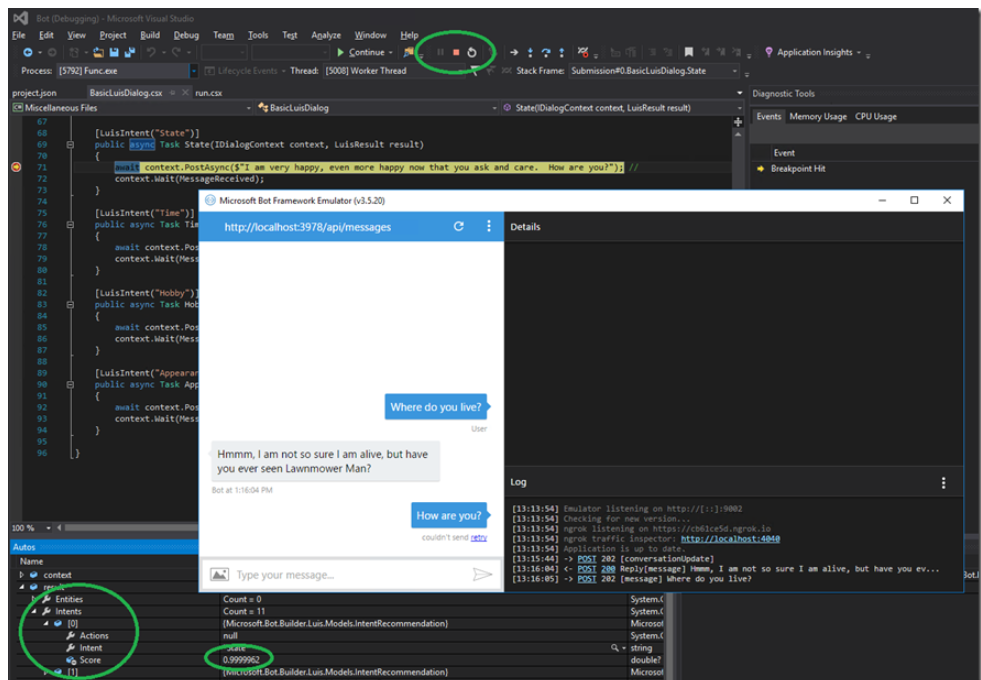Screen dimensions: 981x680
Task: Click the Application Insights lightbulb icon
Action: (769, 53)
